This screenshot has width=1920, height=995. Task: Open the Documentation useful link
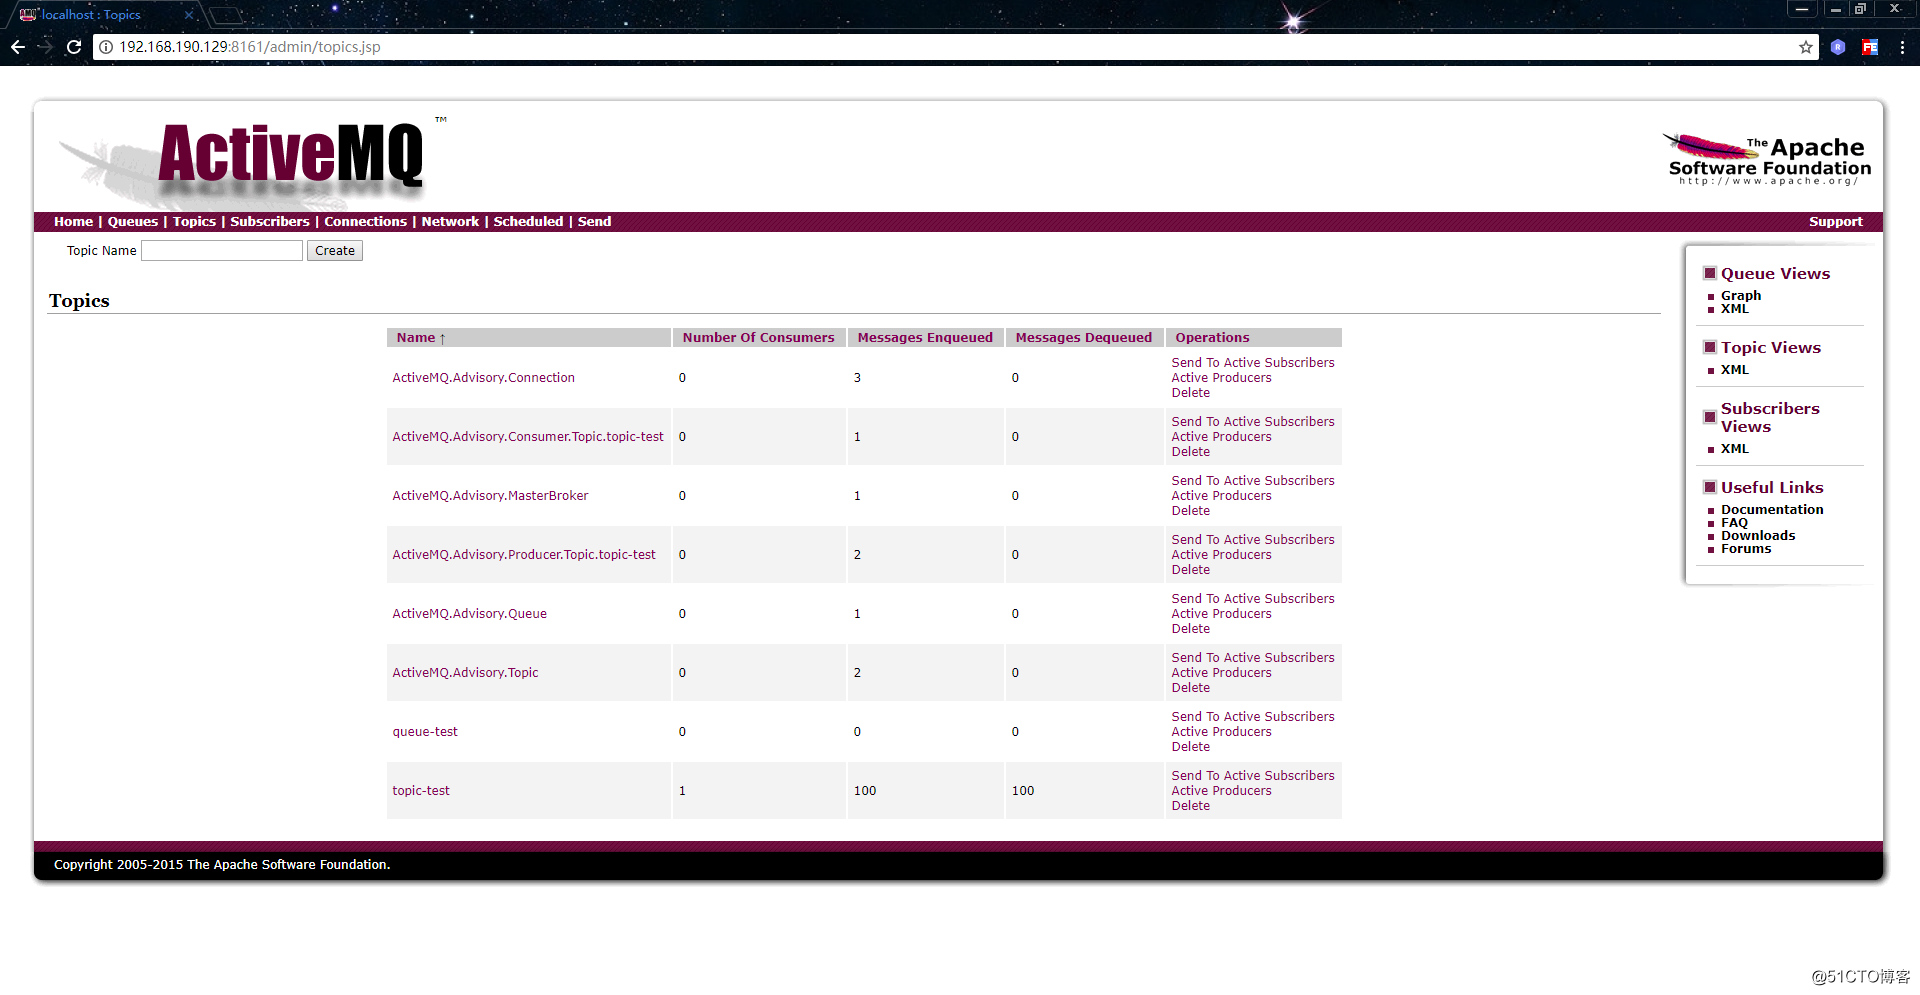tap(1772, 510)
